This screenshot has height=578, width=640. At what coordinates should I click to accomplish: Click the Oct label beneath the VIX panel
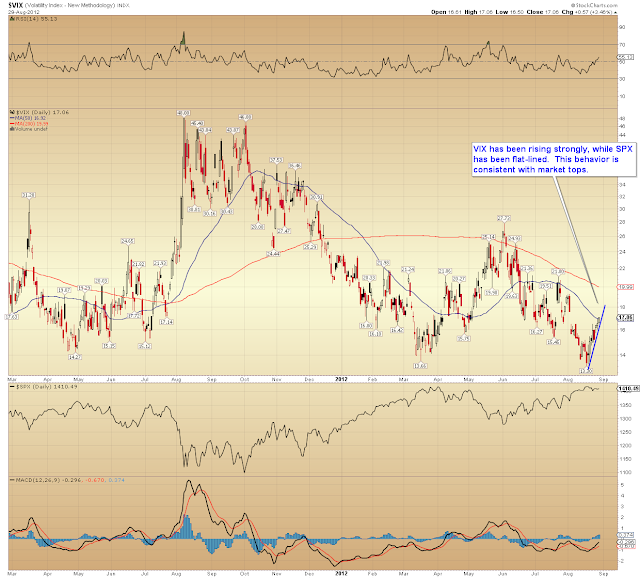click(x=244, y=379)
